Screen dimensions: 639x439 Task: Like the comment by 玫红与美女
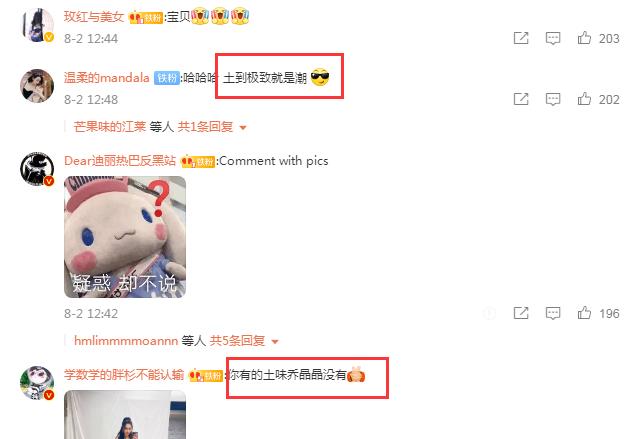[584, 38]
